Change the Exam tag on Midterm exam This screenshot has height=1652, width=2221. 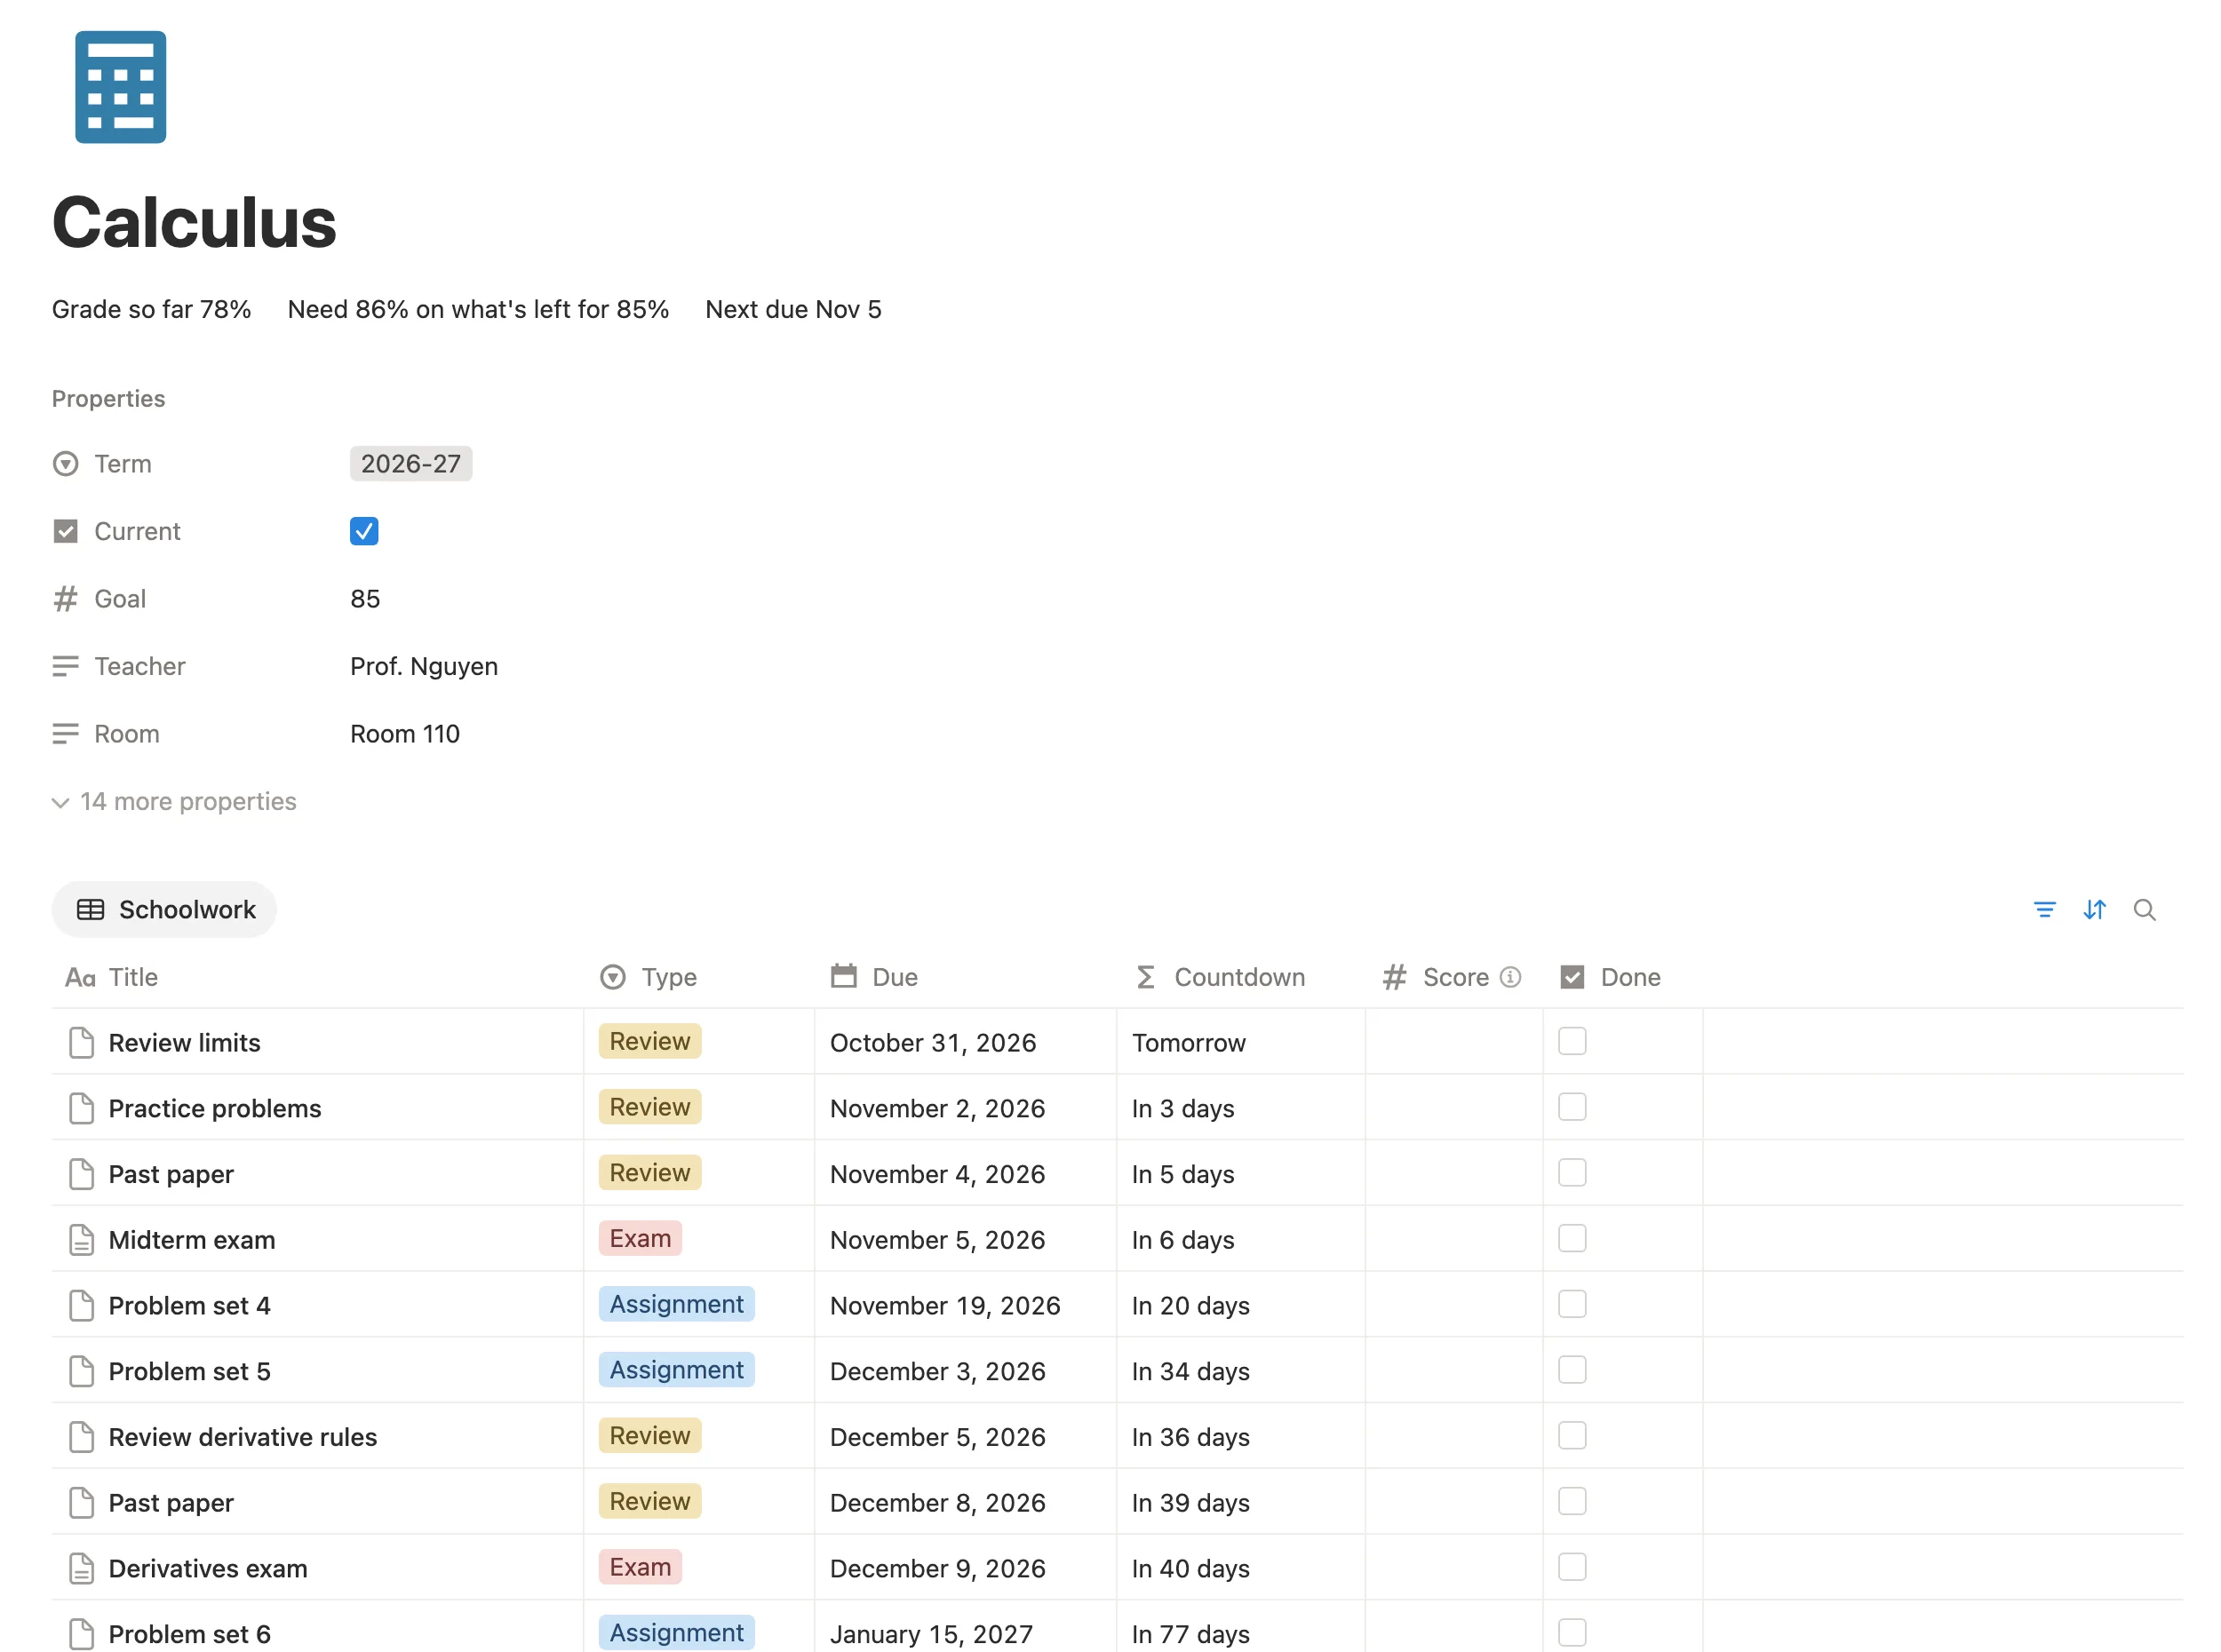pos(640,1238)
